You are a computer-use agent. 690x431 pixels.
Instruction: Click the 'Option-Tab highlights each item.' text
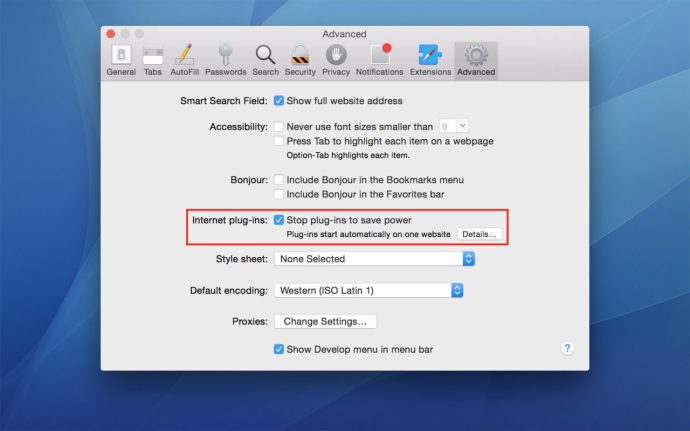(348, 155)
